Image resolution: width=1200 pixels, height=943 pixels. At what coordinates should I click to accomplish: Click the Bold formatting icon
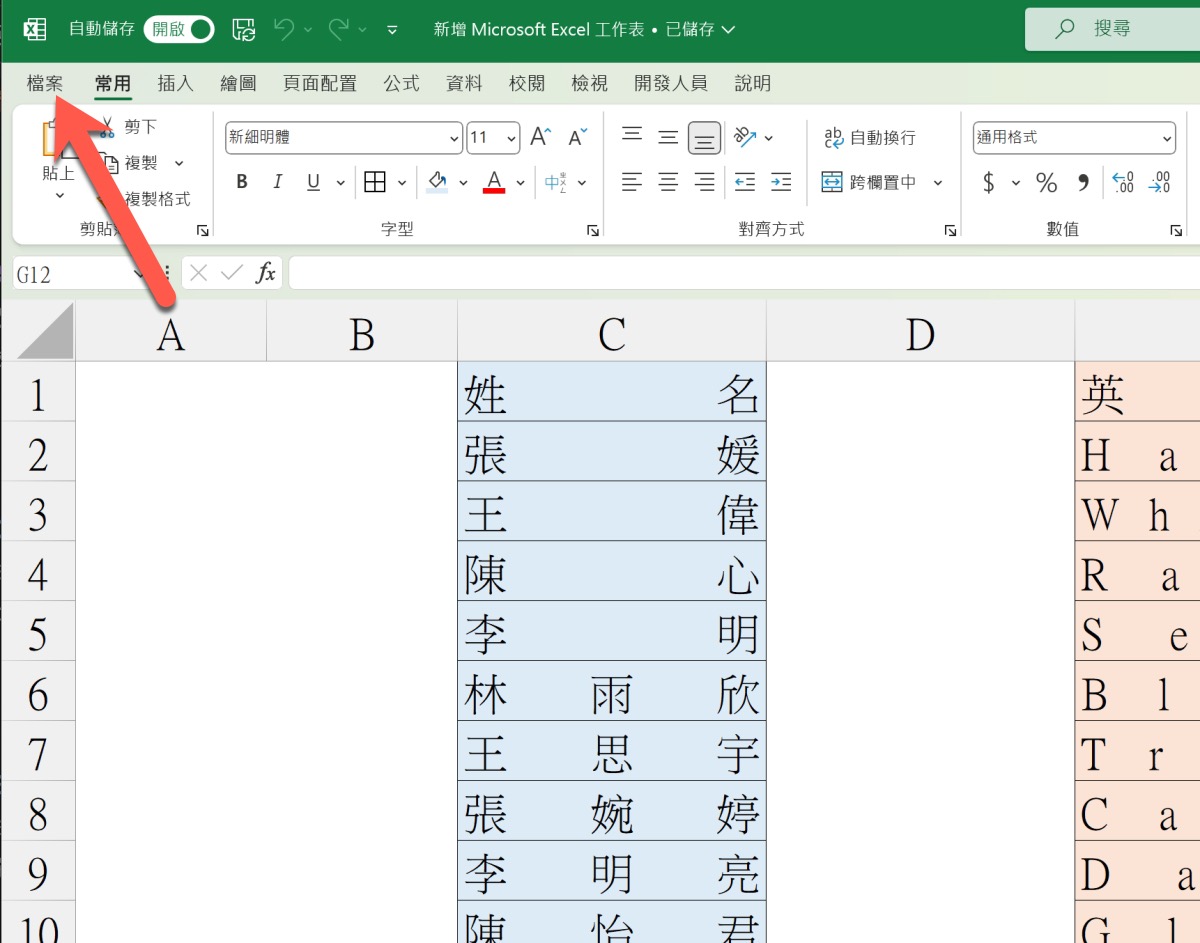coord(242,182)
